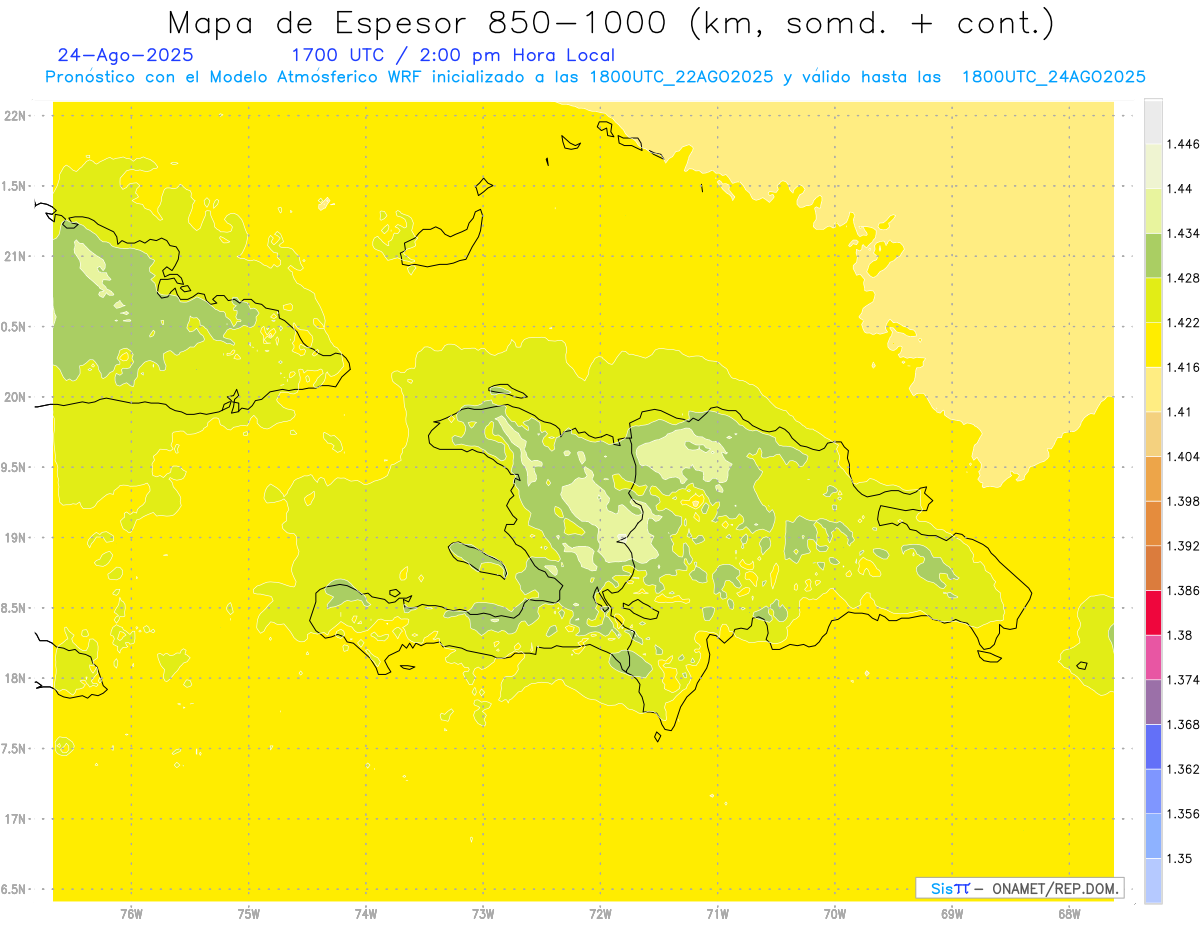This screenshot has height=927, width=1200.
Task: Click the 70W longitude label
Action: pos(835,914)
